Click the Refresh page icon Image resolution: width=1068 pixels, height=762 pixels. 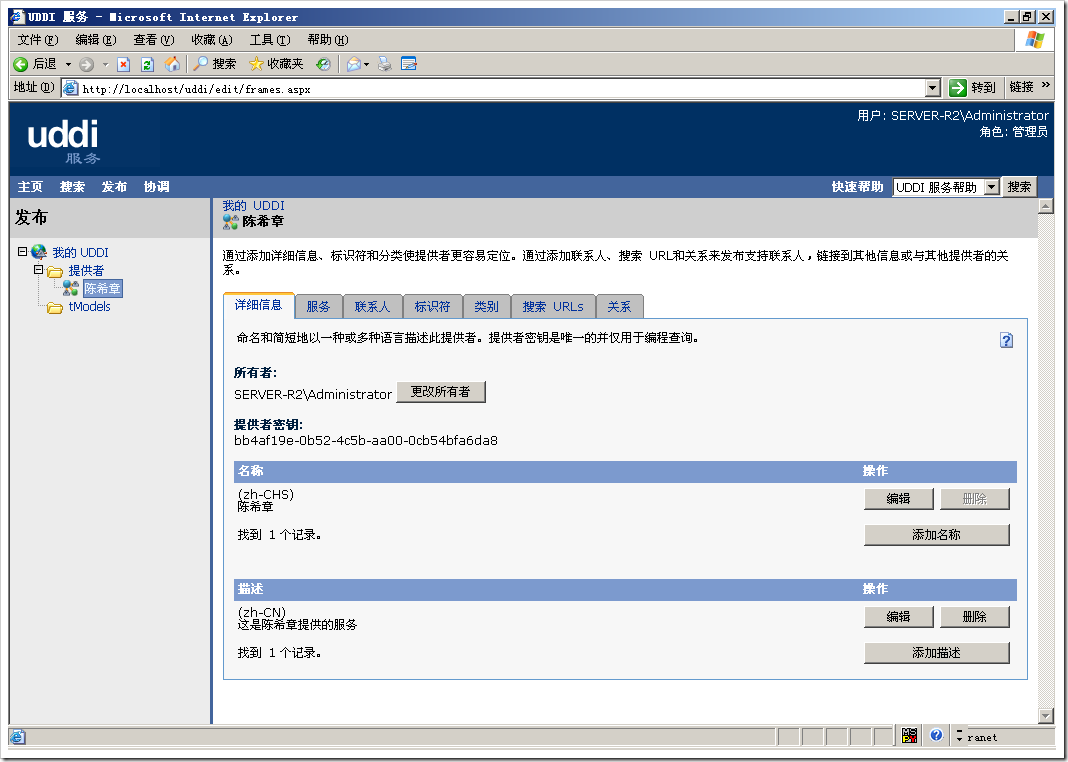[x=147, y=65]
